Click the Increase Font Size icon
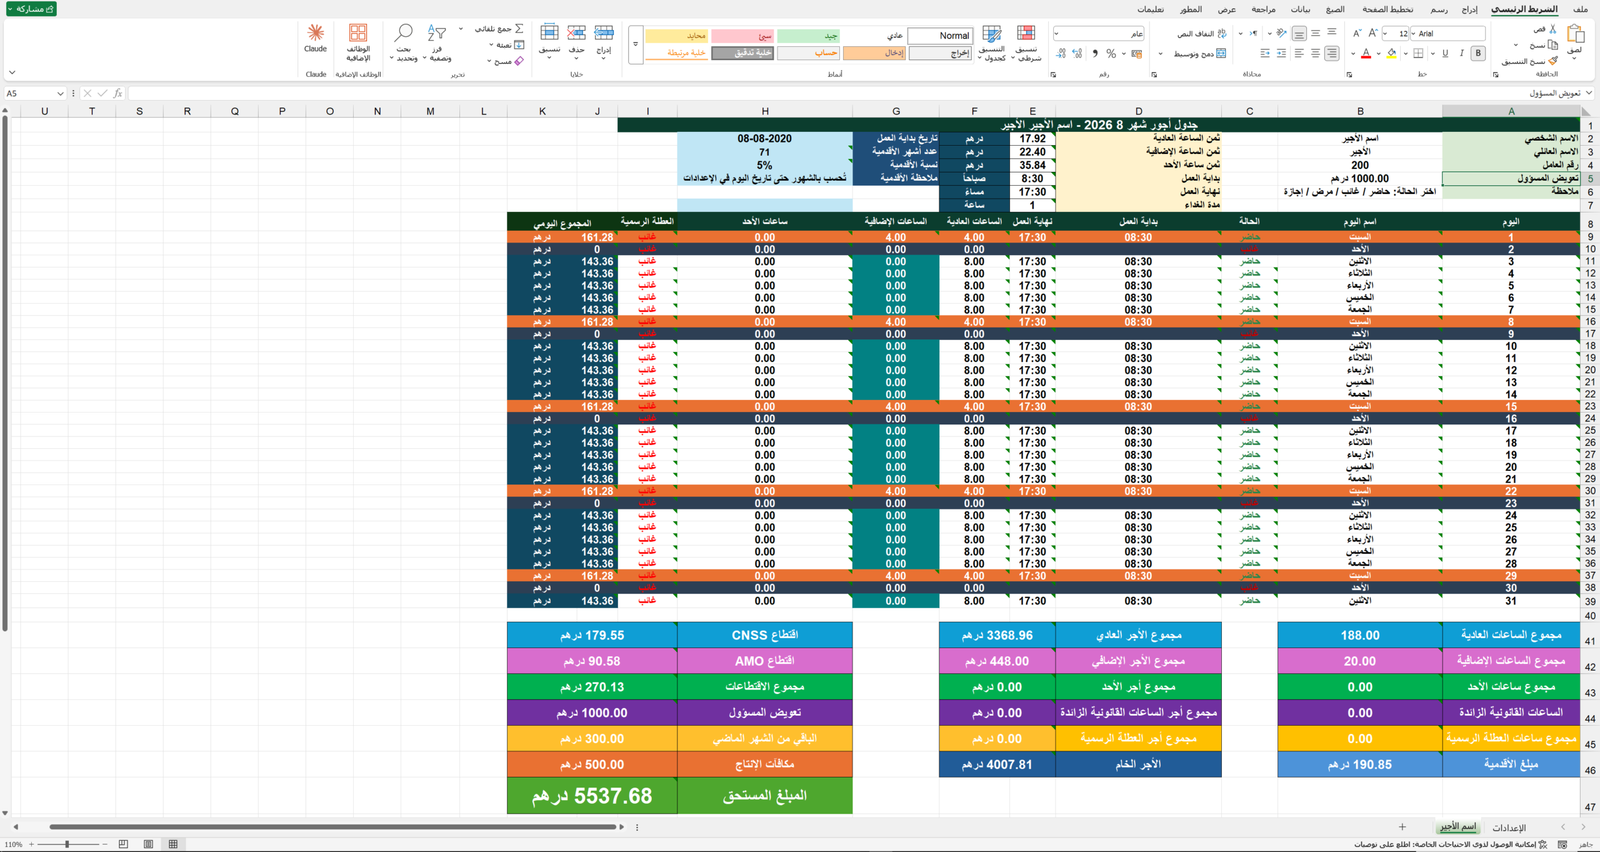This screenshot has width=1600, height=852. pos(1373,33)
